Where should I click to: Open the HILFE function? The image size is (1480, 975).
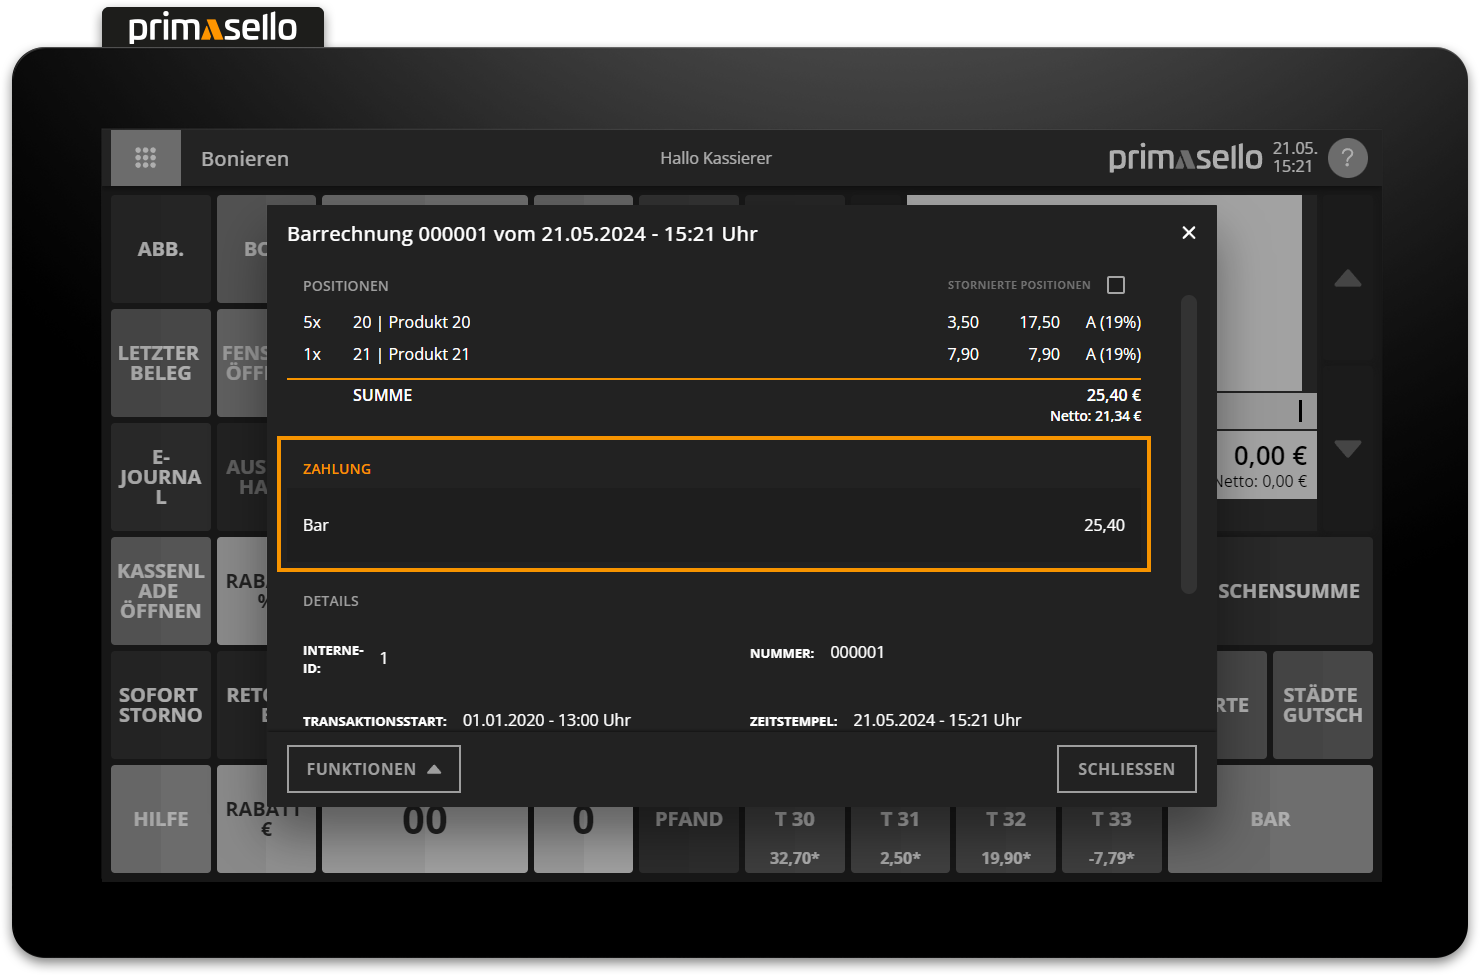pos(160,818)
